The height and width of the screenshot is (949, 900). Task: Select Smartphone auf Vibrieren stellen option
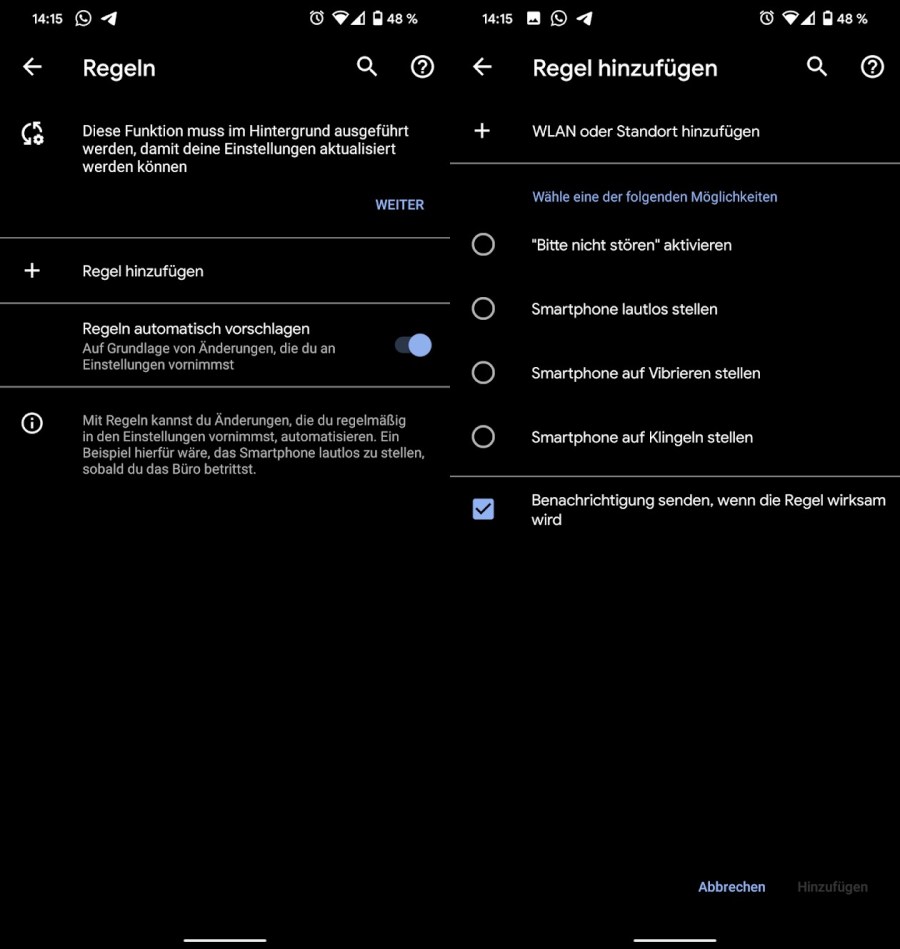click(x=483, y=373)
